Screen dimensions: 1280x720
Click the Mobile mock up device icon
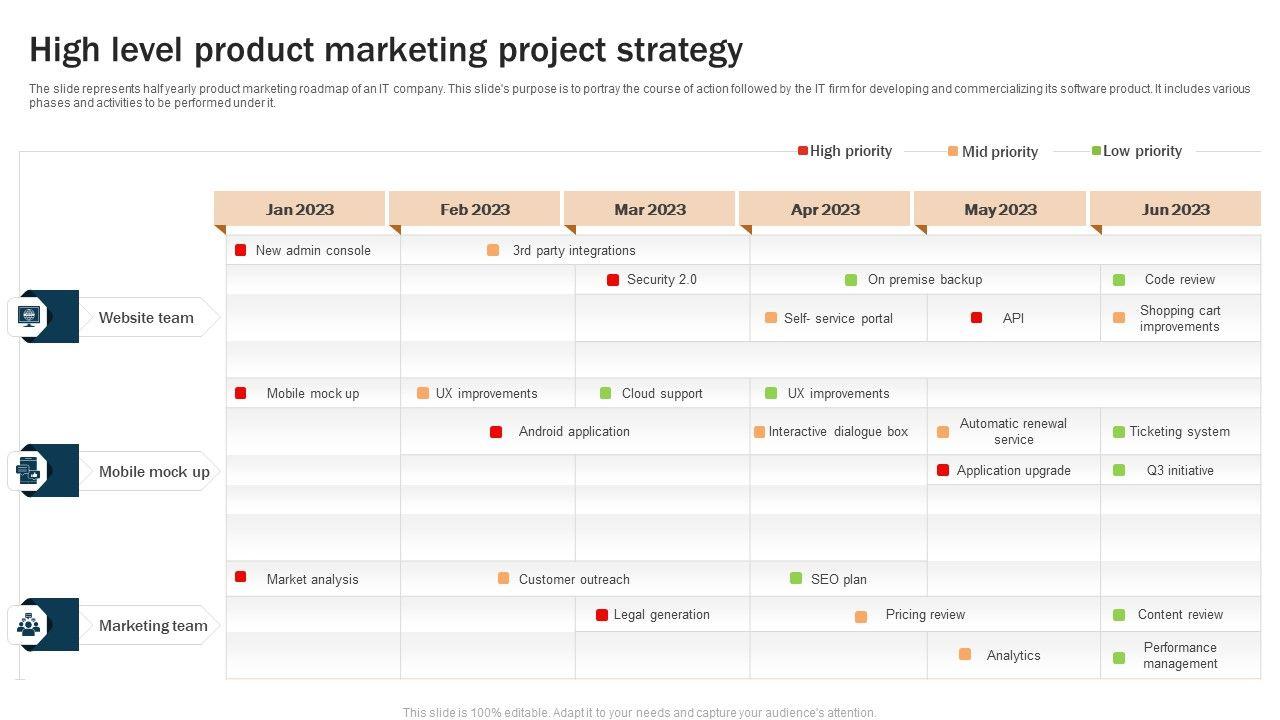point(28,471)
